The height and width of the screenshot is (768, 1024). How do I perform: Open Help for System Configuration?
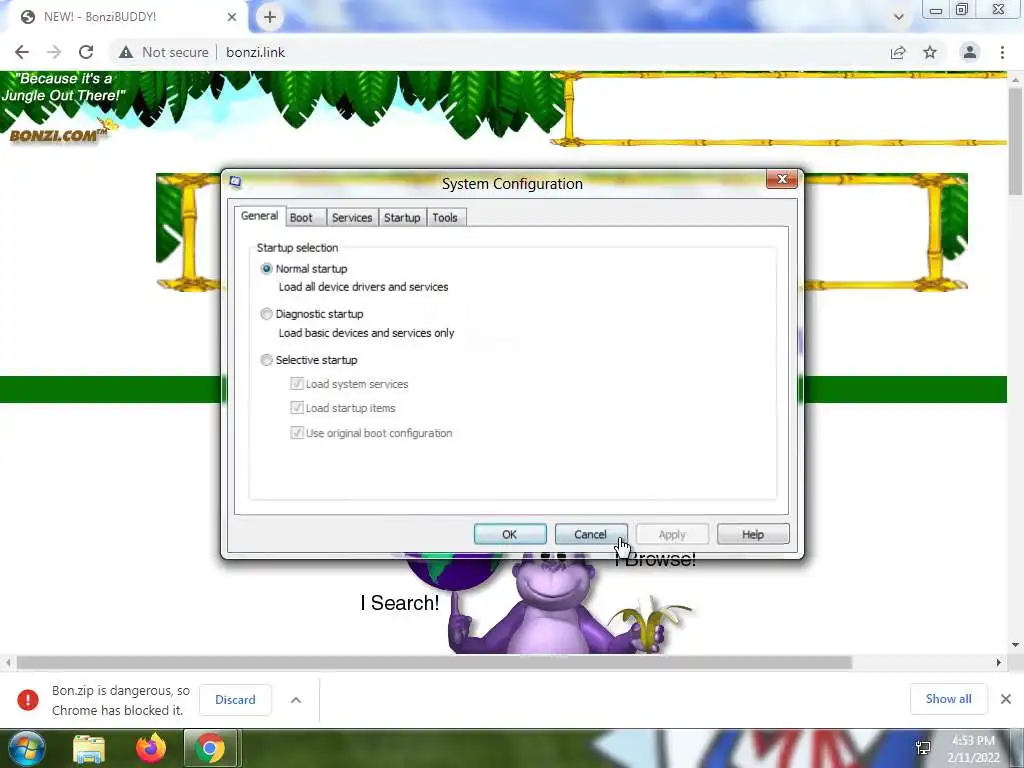coord(753,534)
